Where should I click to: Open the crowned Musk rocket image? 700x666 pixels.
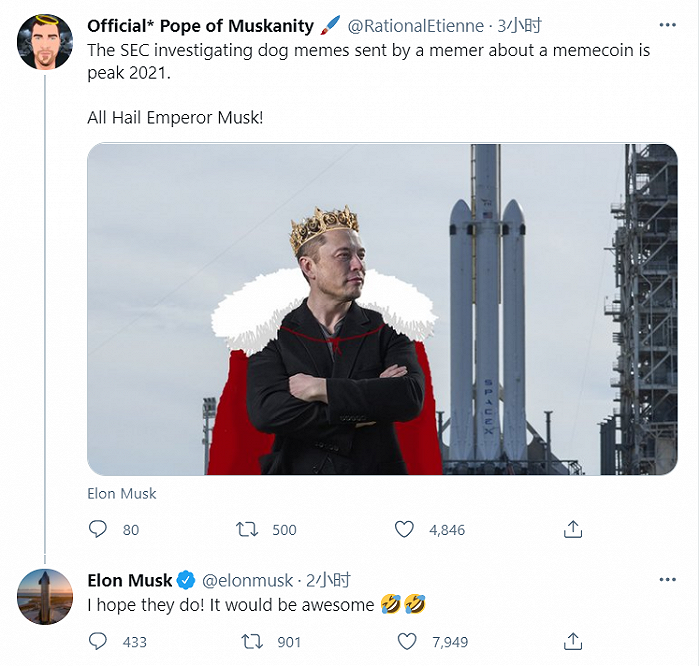[382, 309]
